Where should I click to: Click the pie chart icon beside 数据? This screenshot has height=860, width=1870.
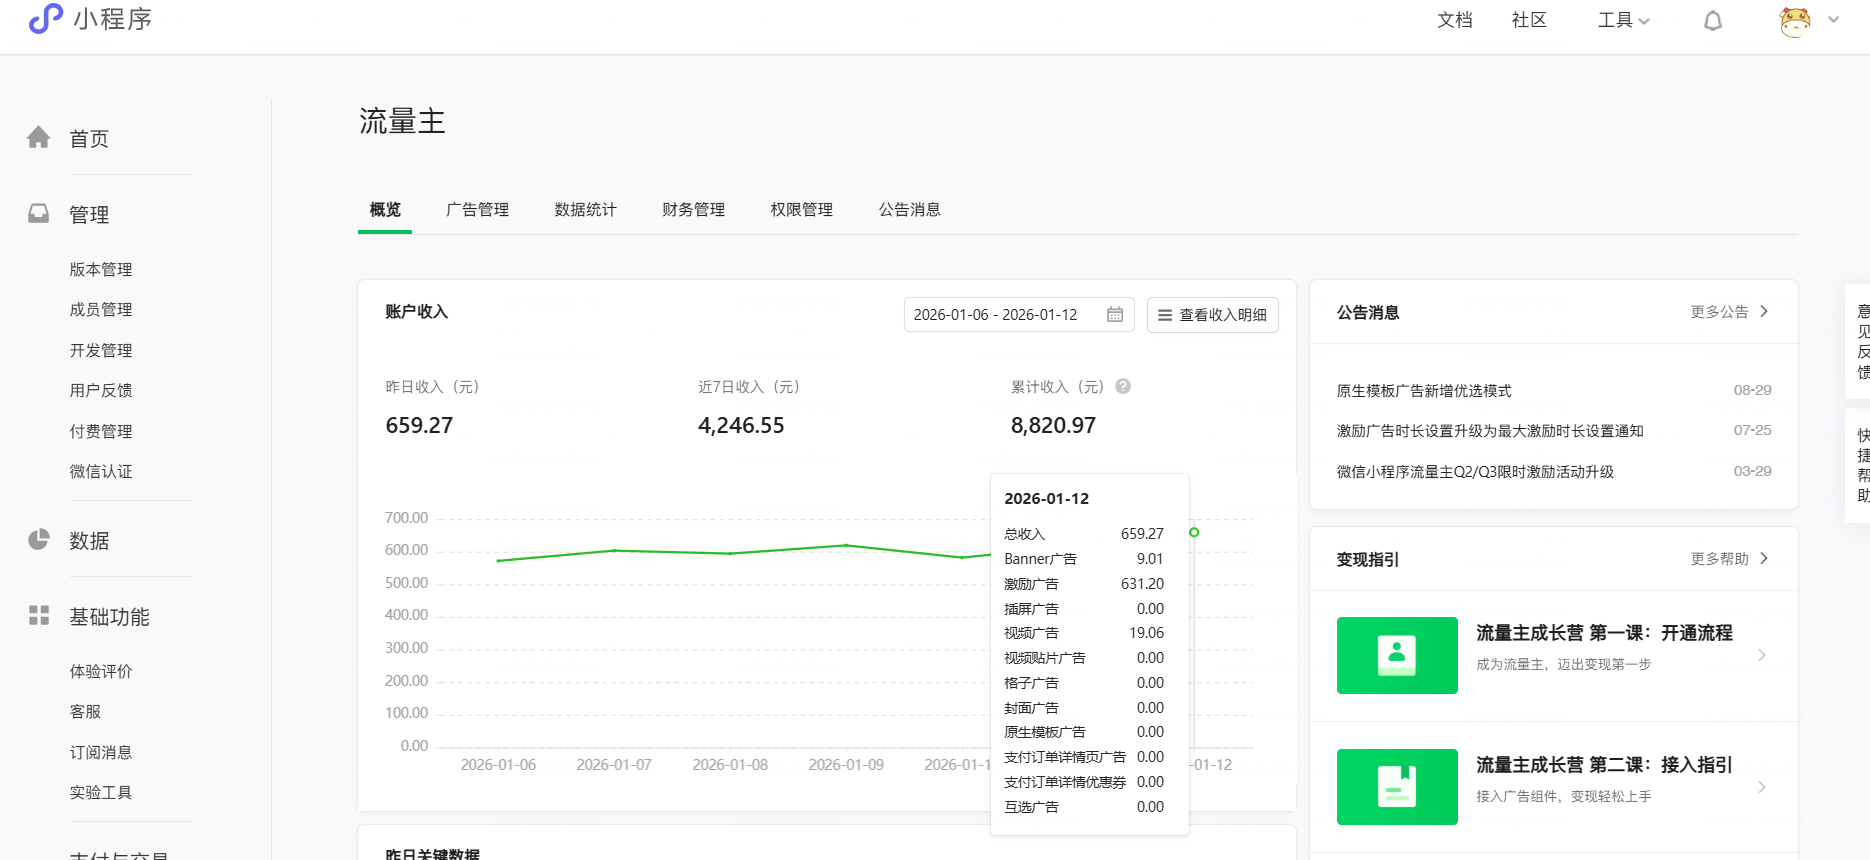(39, 540)
